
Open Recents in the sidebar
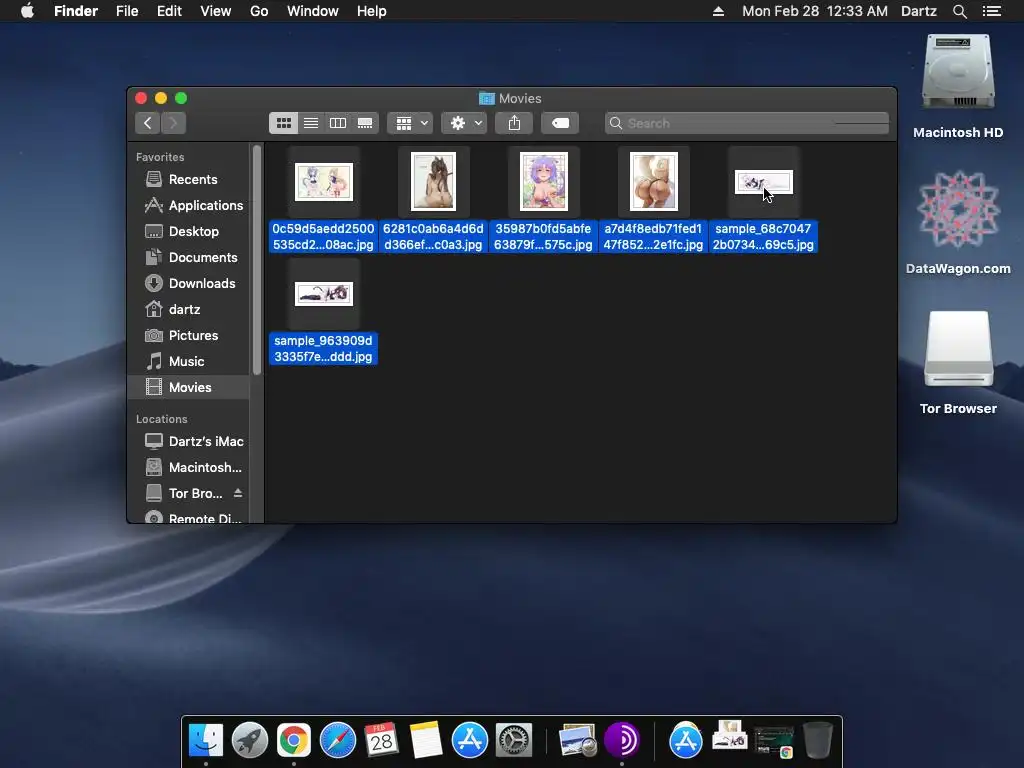(189, 179)
